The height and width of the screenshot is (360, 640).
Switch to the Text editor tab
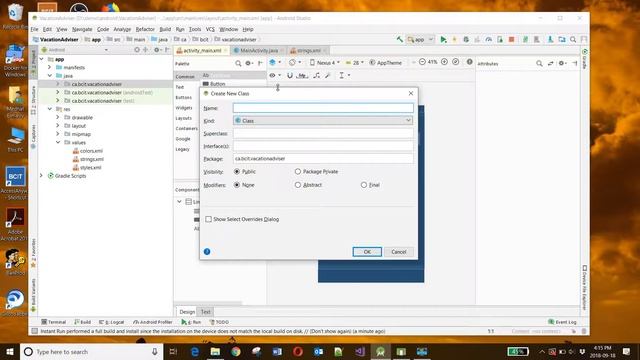[205, 312]
